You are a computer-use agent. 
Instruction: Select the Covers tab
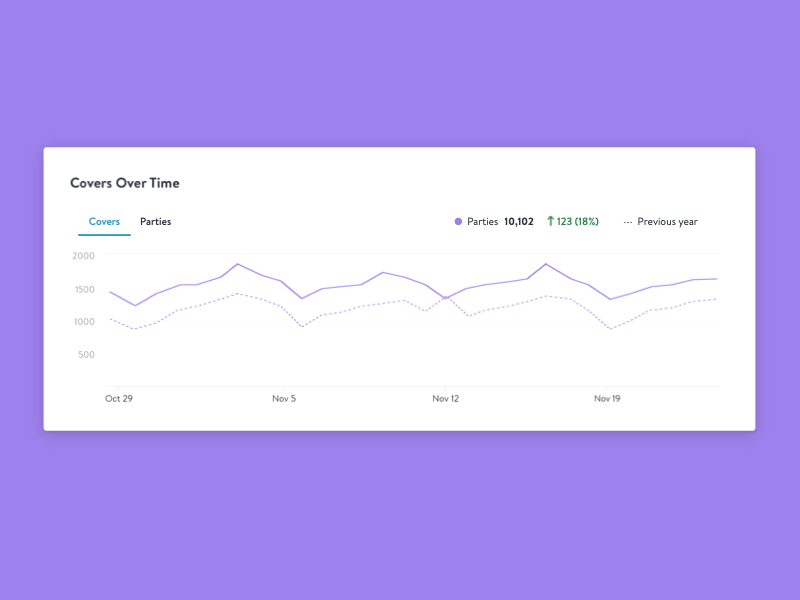(104, 221)
